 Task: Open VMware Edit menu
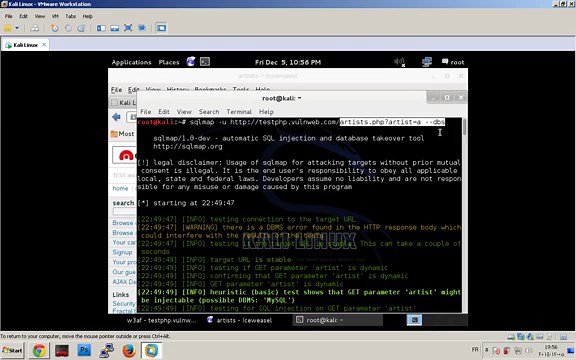click(x=24, y=16)
